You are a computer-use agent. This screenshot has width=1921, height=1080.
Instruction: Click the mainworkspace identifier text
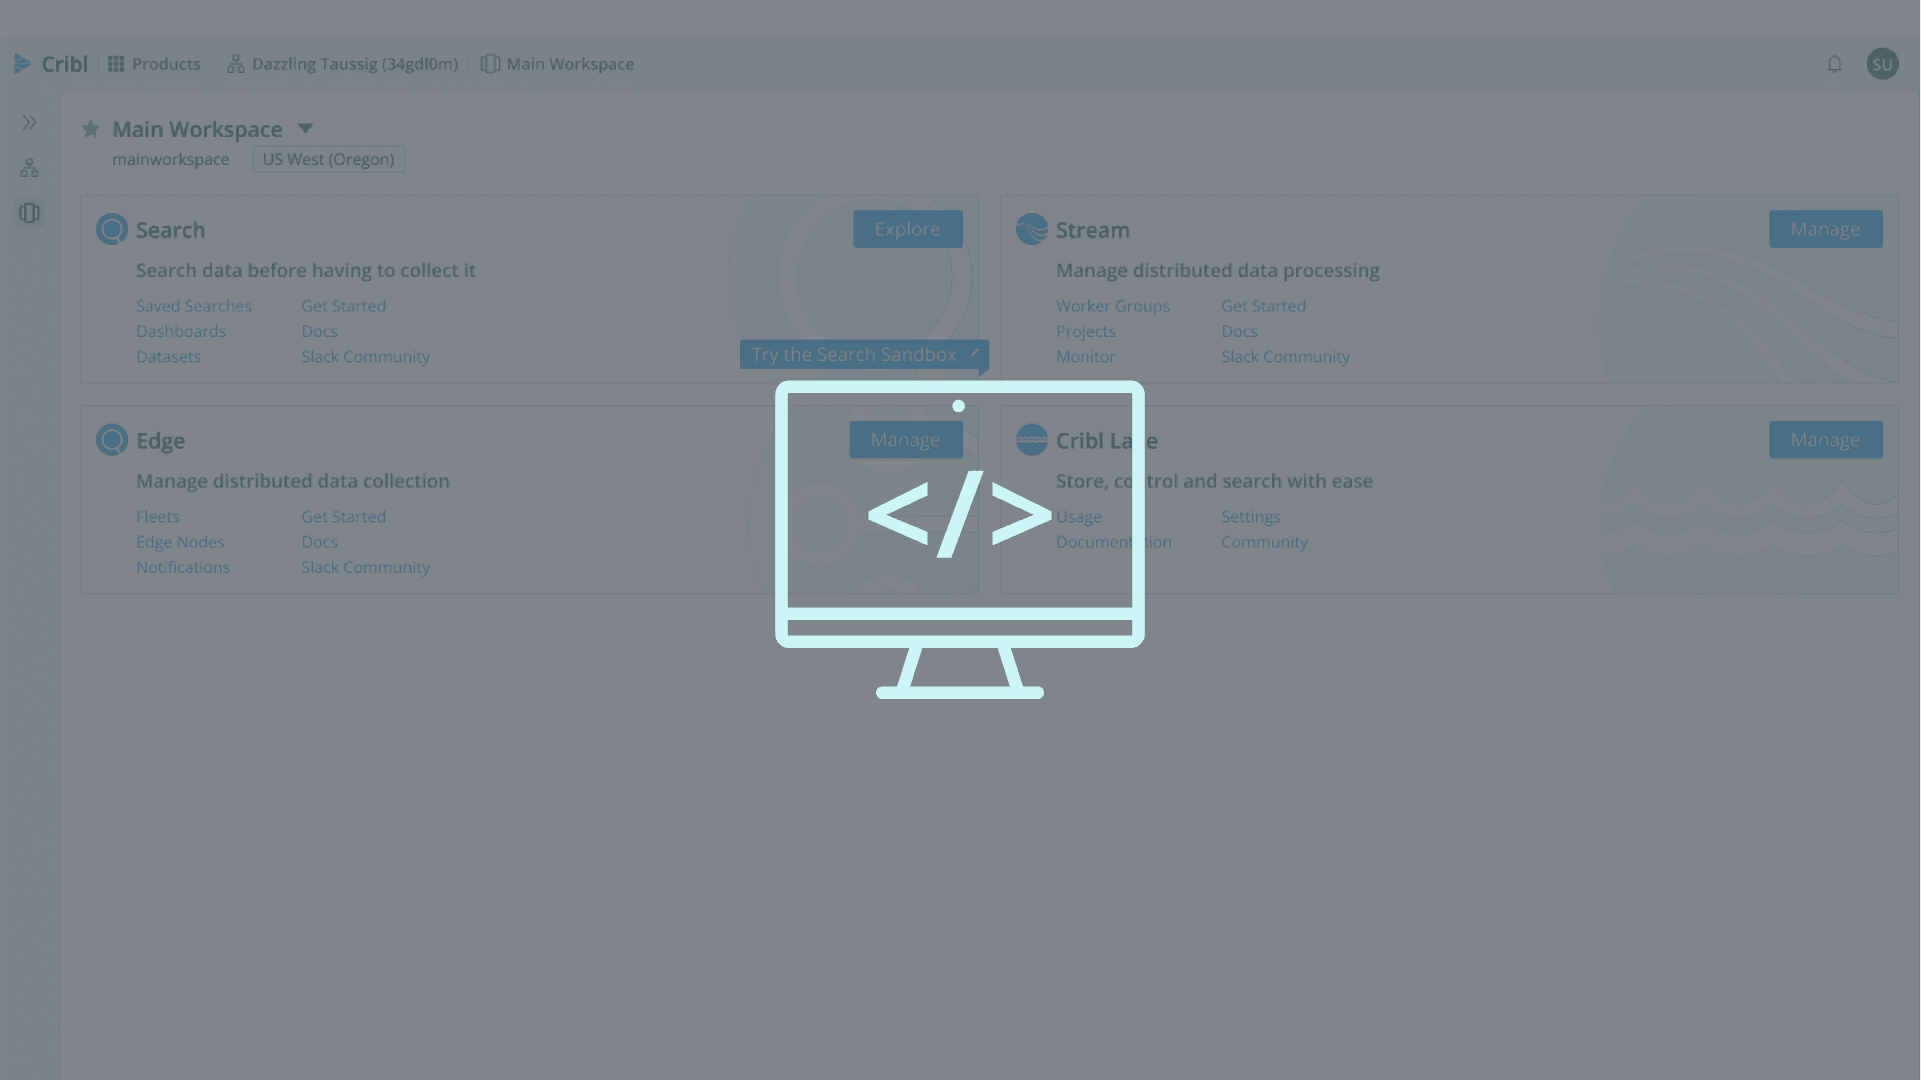point(170,159)
